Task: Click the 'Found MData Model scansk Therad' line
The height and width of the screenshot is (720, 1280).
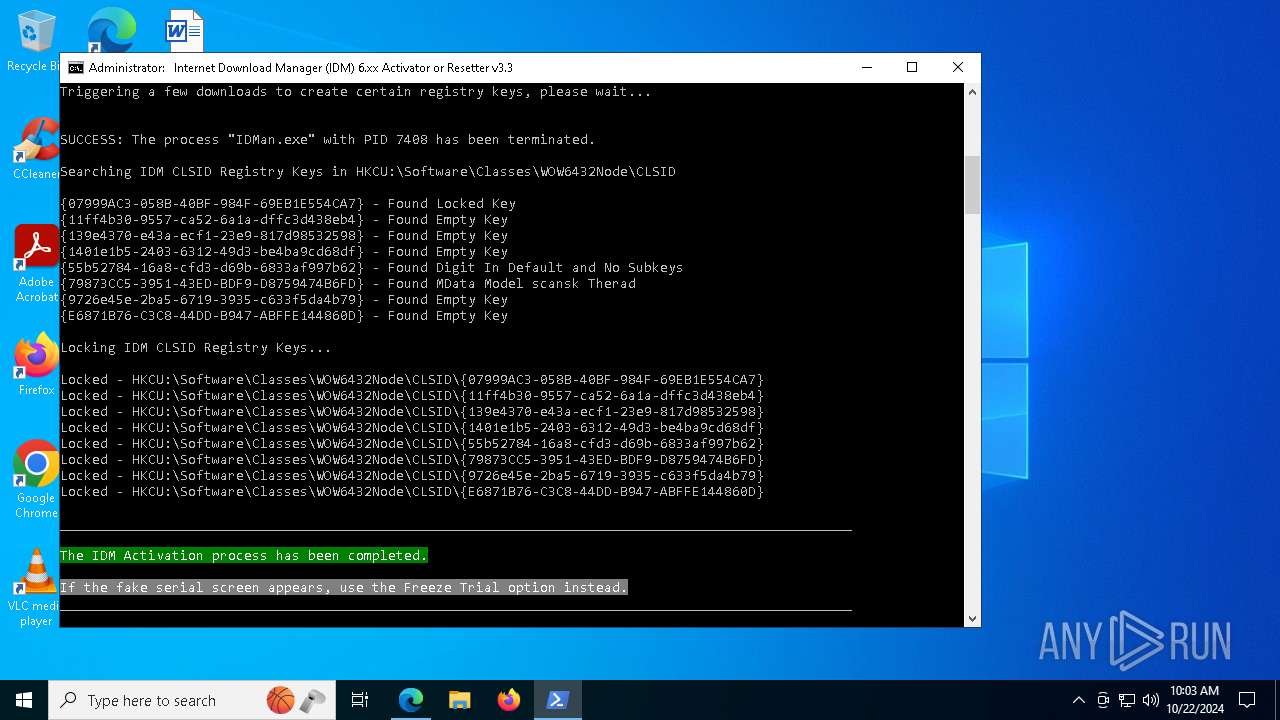Action: pos(348,284)
